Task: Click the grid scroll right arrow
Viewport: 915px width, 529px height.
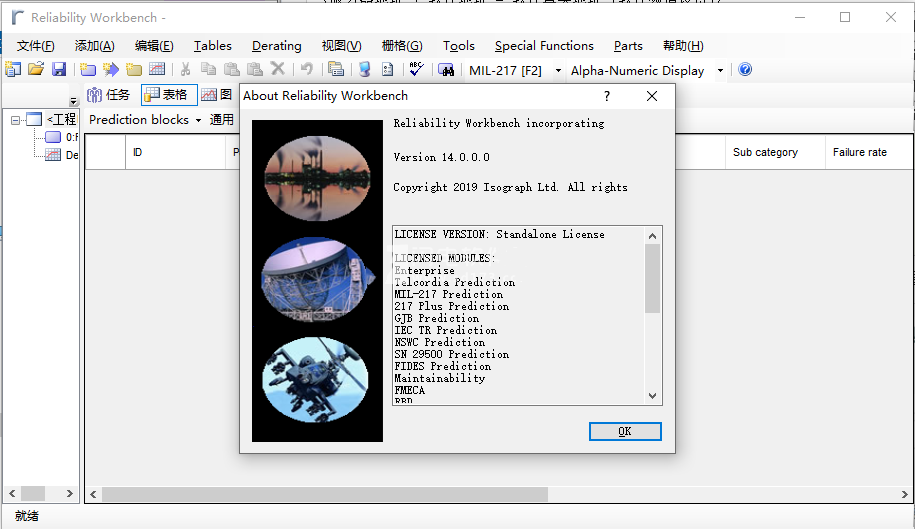Action: (904, 495)
